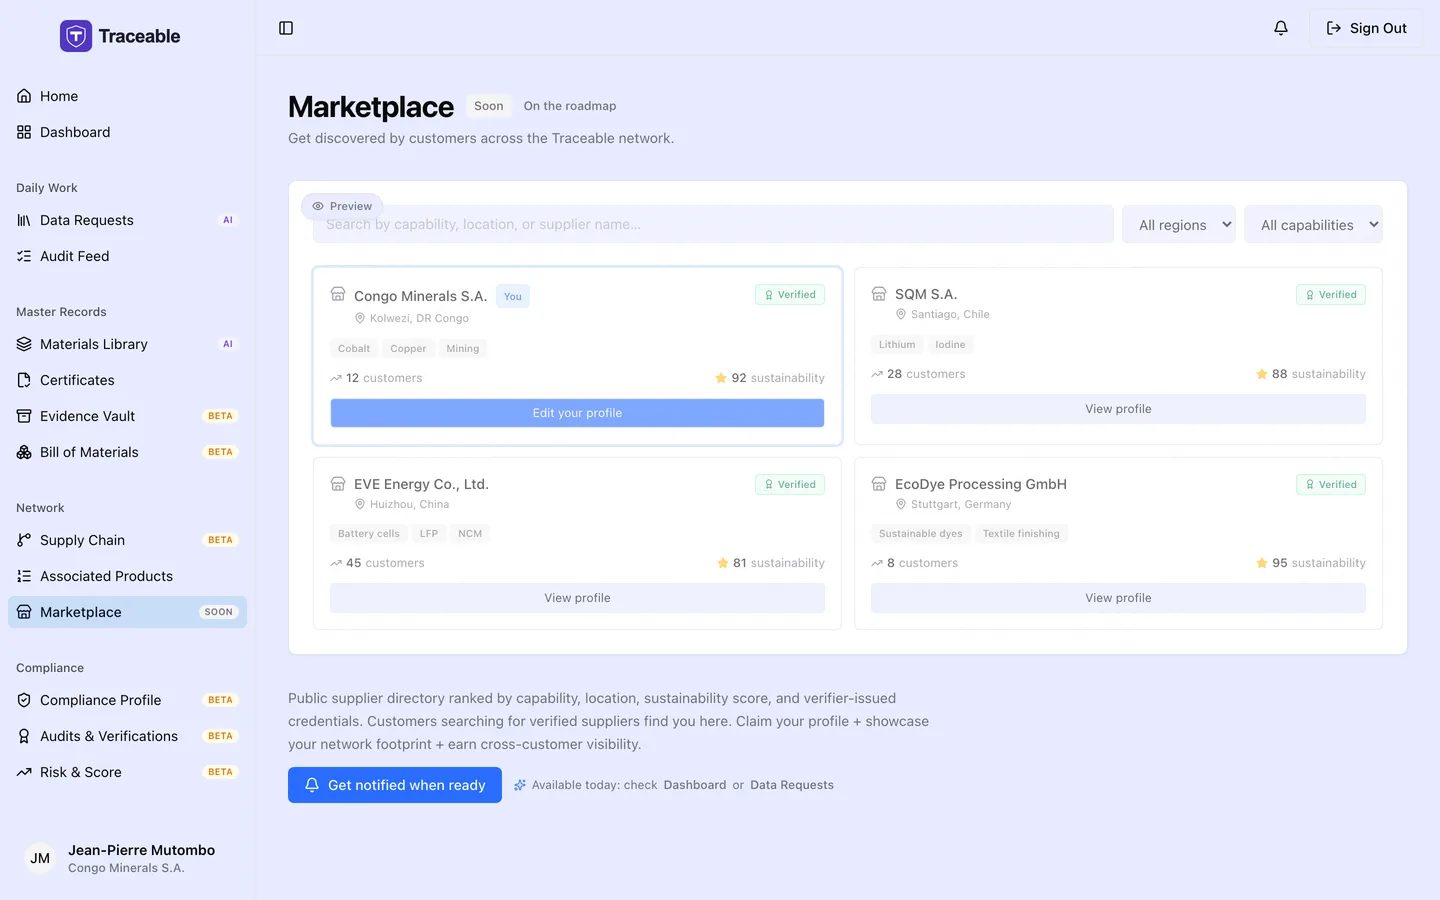Click the Supply Chain branch icon
The width and height of the screenshot is (1440, 900).
coord(24,540)
